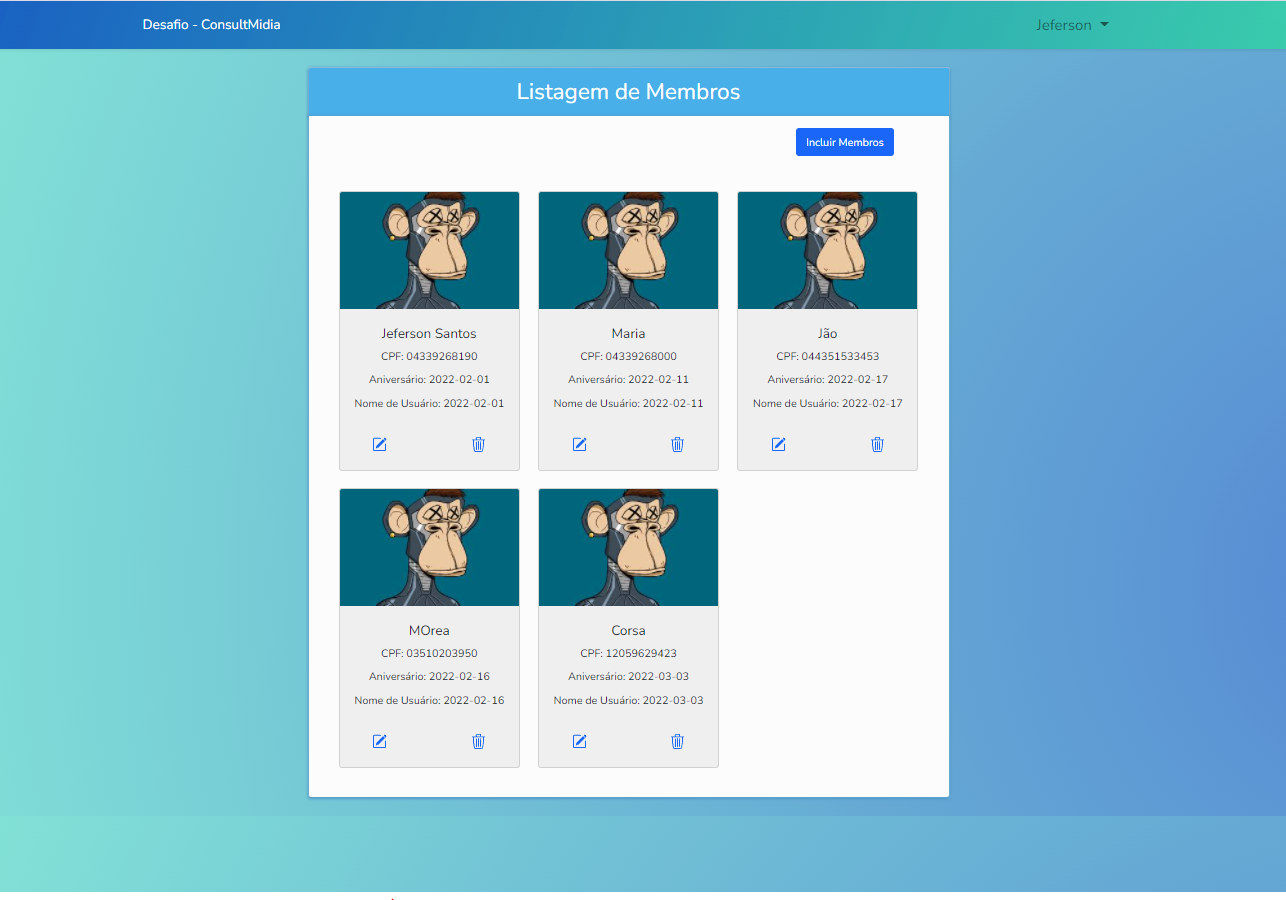
Task: Click Aniversário: 2022-02-01 line
Action: (x=429, y=380)
